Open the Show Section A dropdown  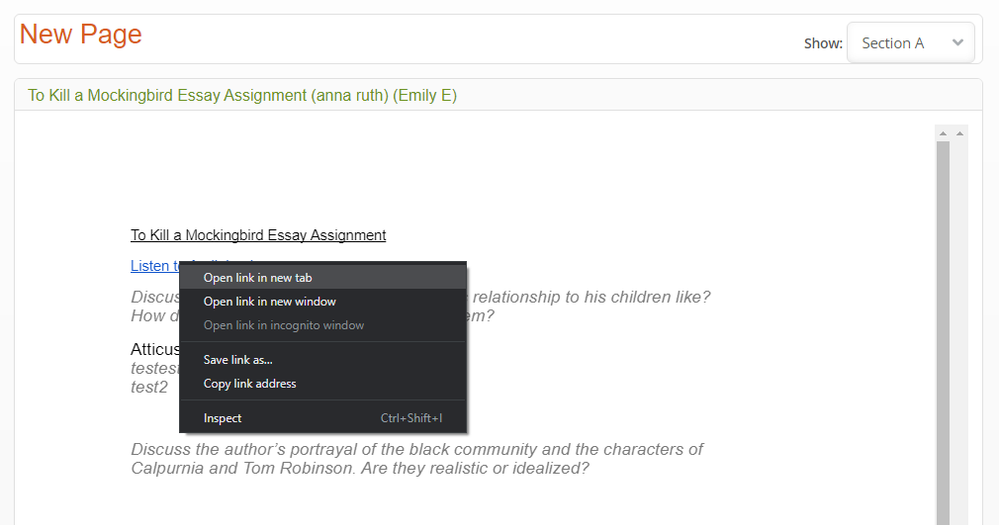pyautogui.click(x=910, y=43)
